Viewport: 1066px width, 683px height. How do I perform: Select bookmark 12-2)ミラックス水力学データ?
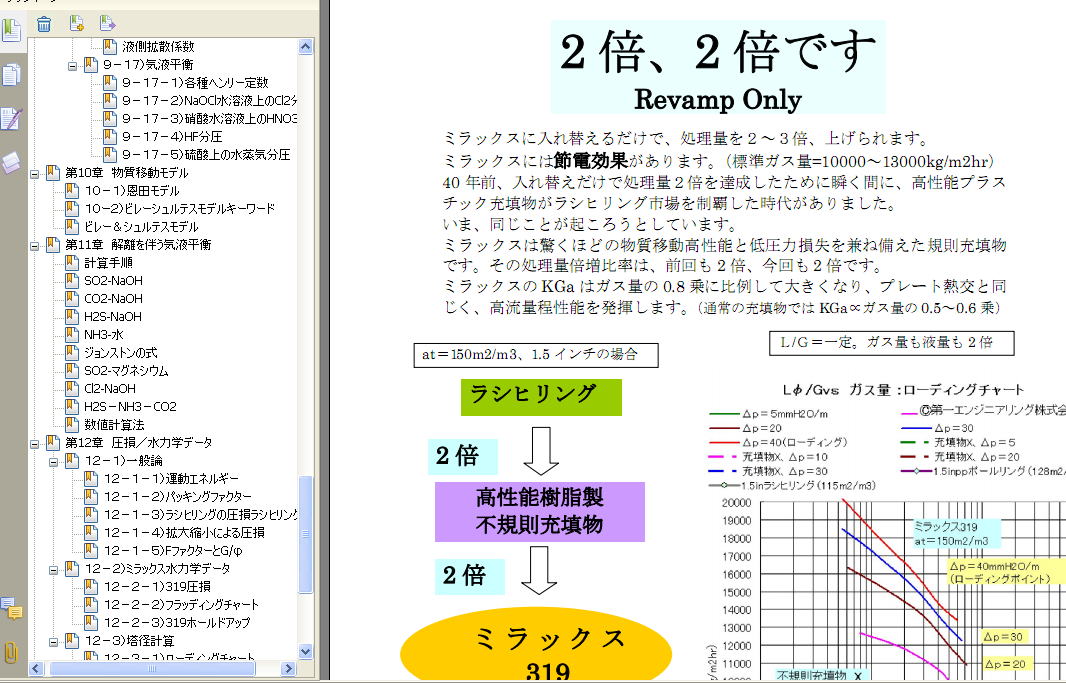click(157, 568)
